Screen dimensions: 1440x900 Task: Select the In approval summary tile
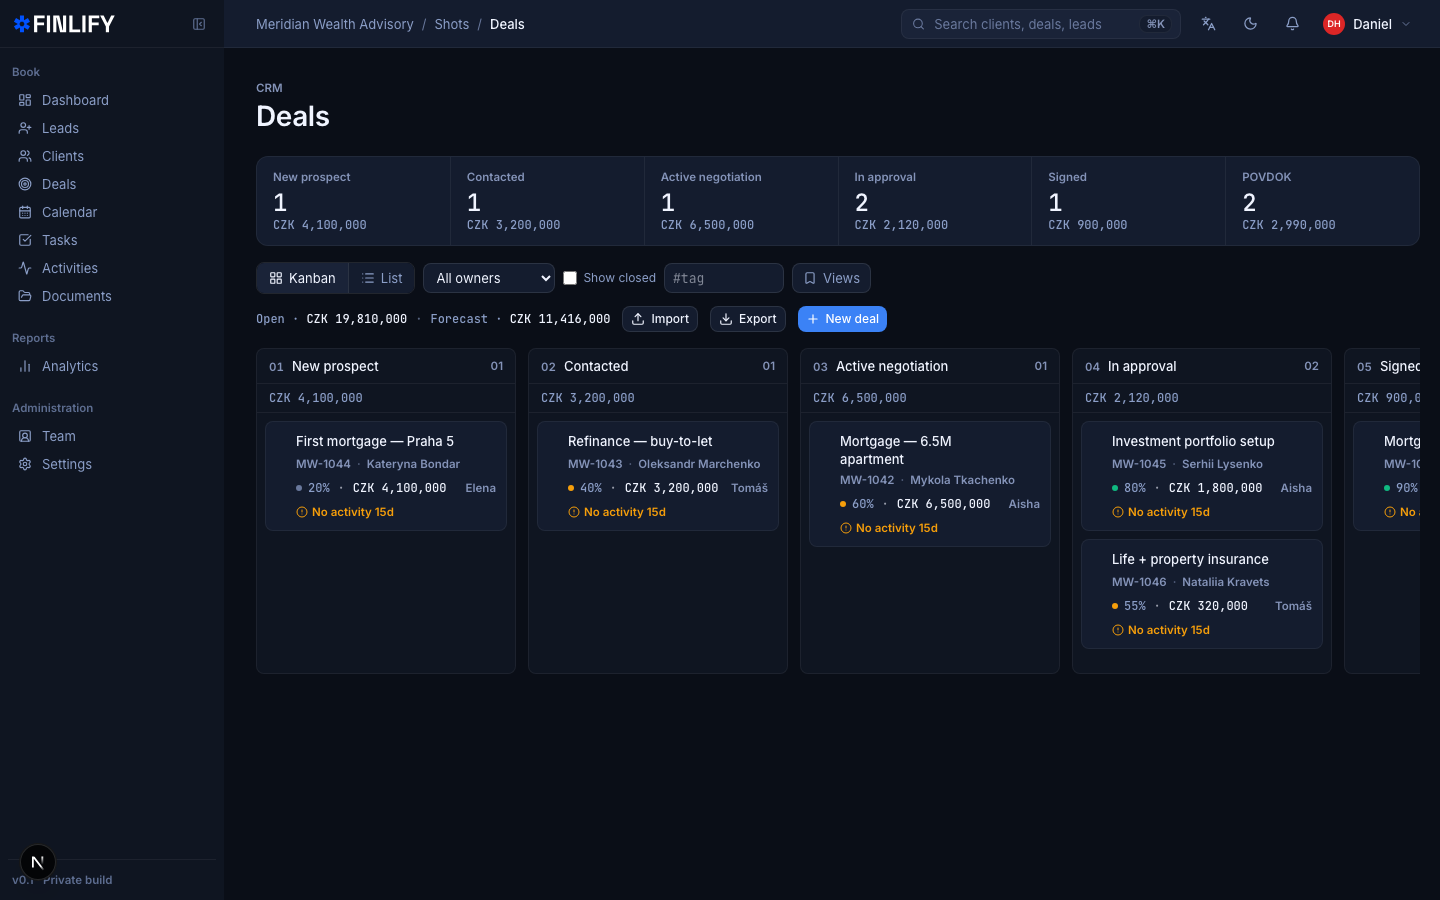(x=935, y=201)
